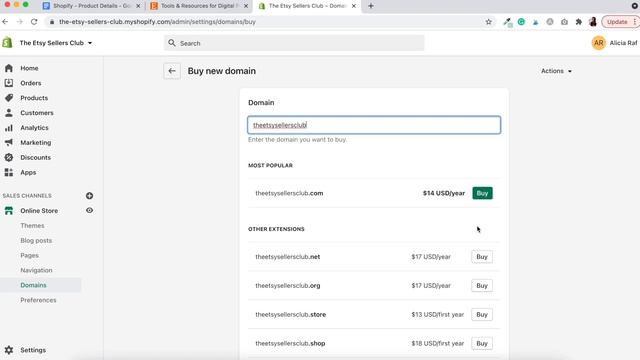Open Marketing section
The image size is (640, 360).
coord(36,142)
